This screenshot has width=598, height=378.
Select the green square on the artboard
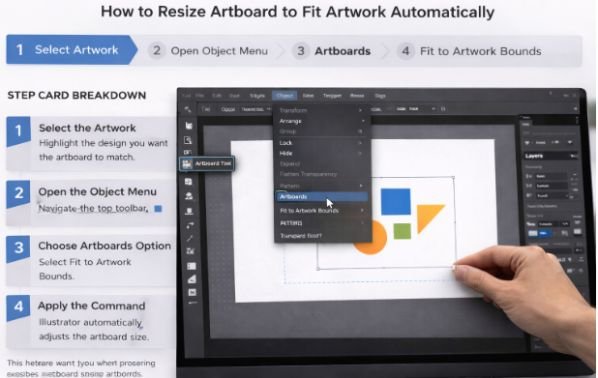point(402,232)
